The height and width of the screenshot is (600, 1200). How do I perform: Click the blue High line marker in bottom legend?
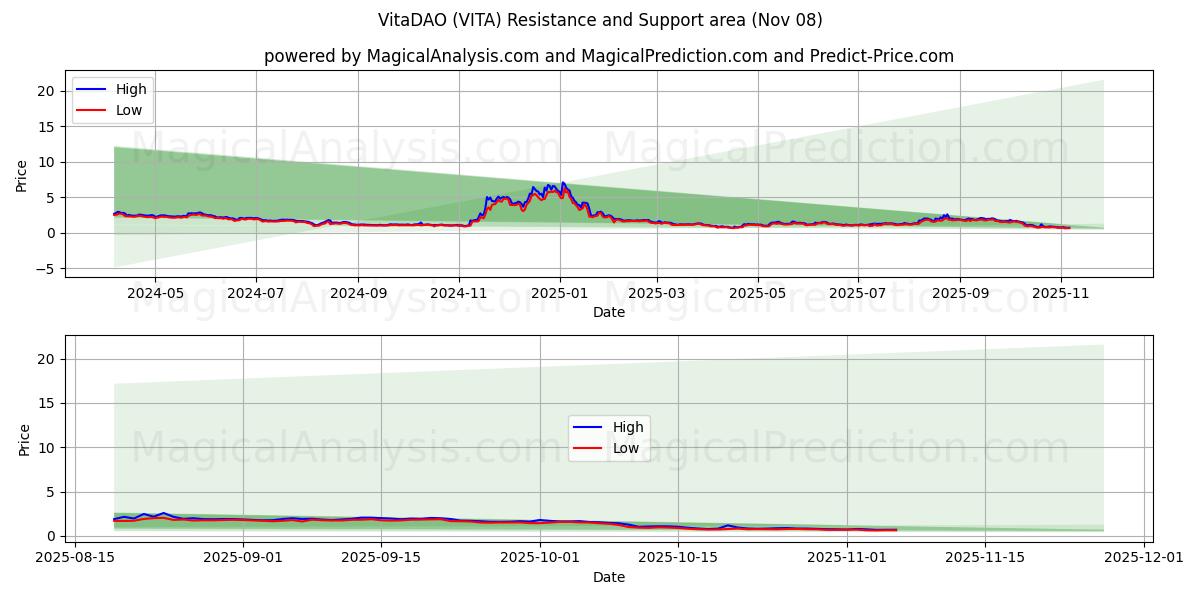click(588, 425)
